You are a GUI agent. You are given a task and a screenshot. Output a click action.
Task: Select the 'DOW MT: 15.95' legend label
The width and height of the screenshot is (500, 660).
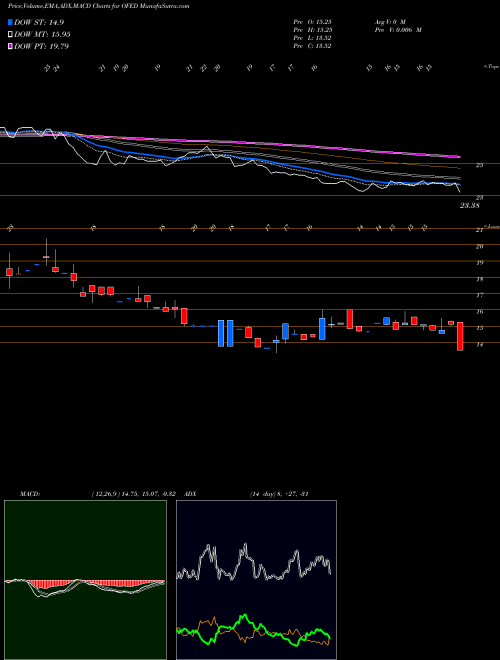click(42, 35)
